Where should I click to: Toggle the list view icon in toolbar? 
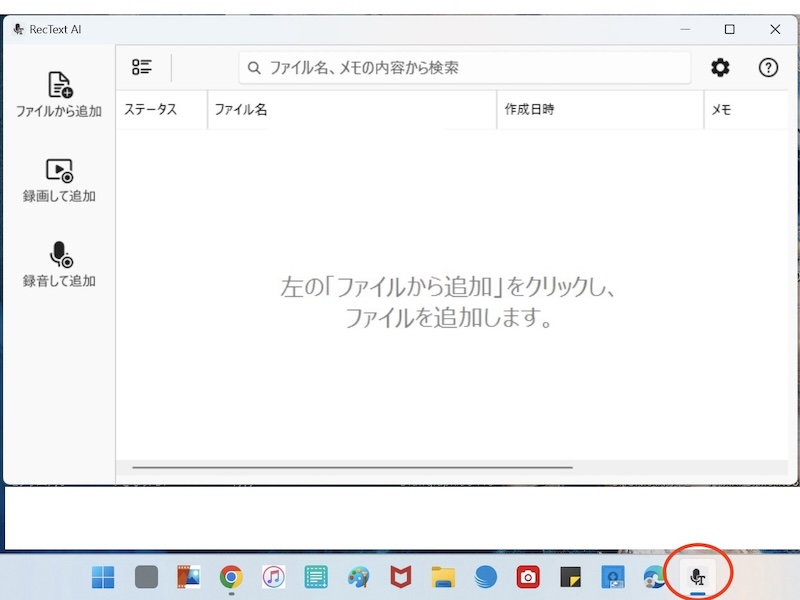142,68
